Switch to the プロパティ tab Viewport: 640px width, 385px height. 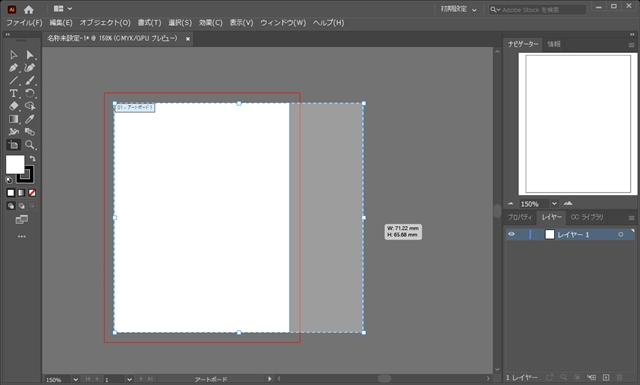(520, 217)
